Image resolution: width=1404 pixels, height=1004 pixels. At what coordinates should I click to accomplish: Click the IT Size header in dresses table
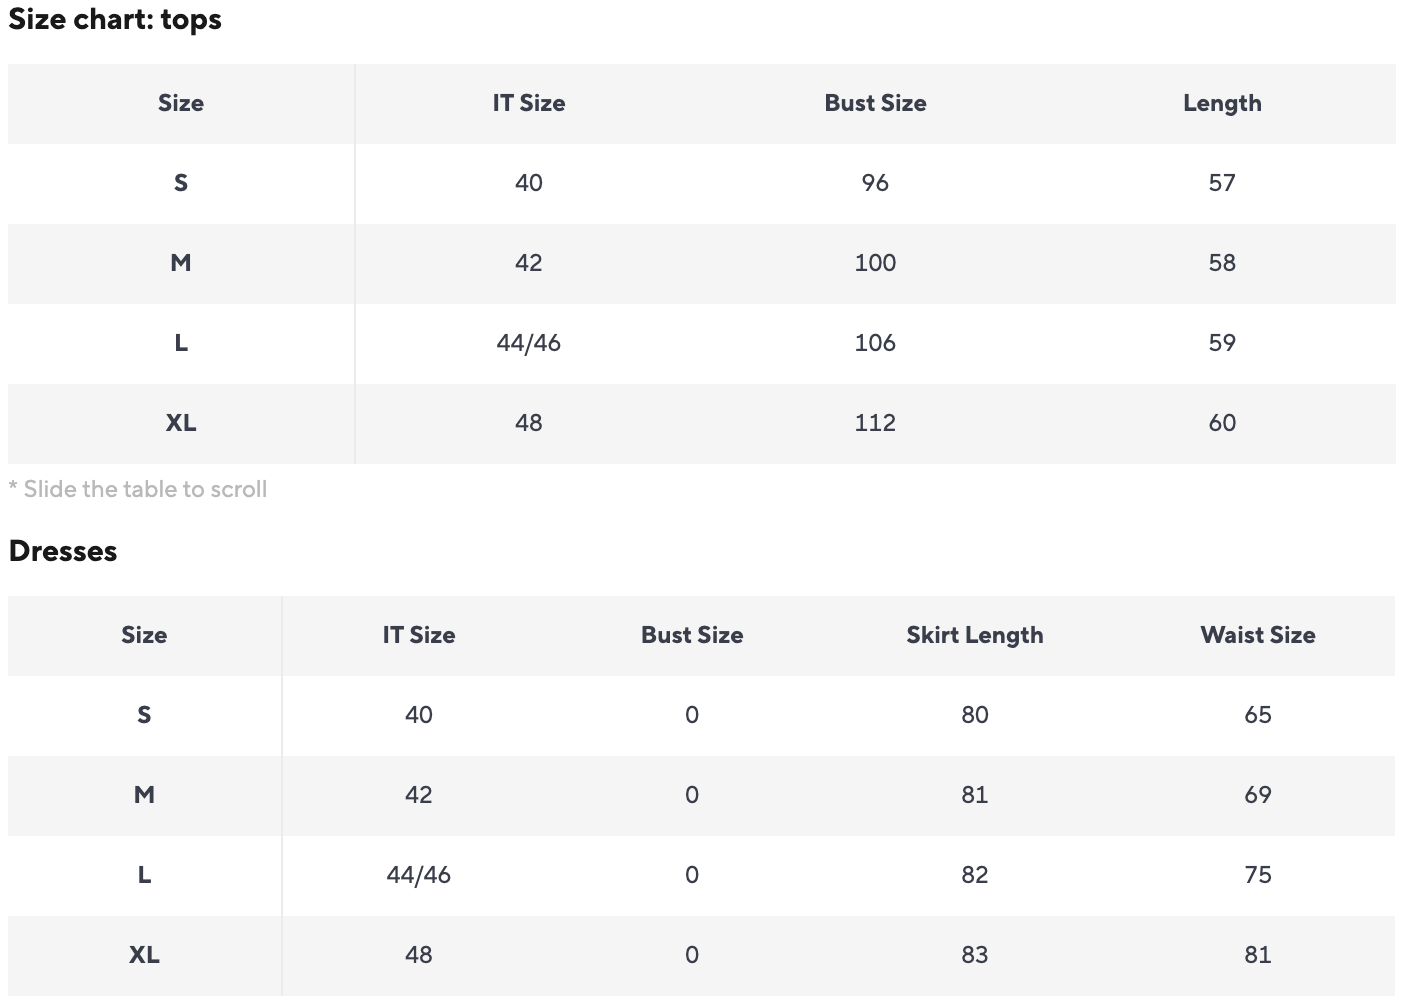click(x=418, y=636)
